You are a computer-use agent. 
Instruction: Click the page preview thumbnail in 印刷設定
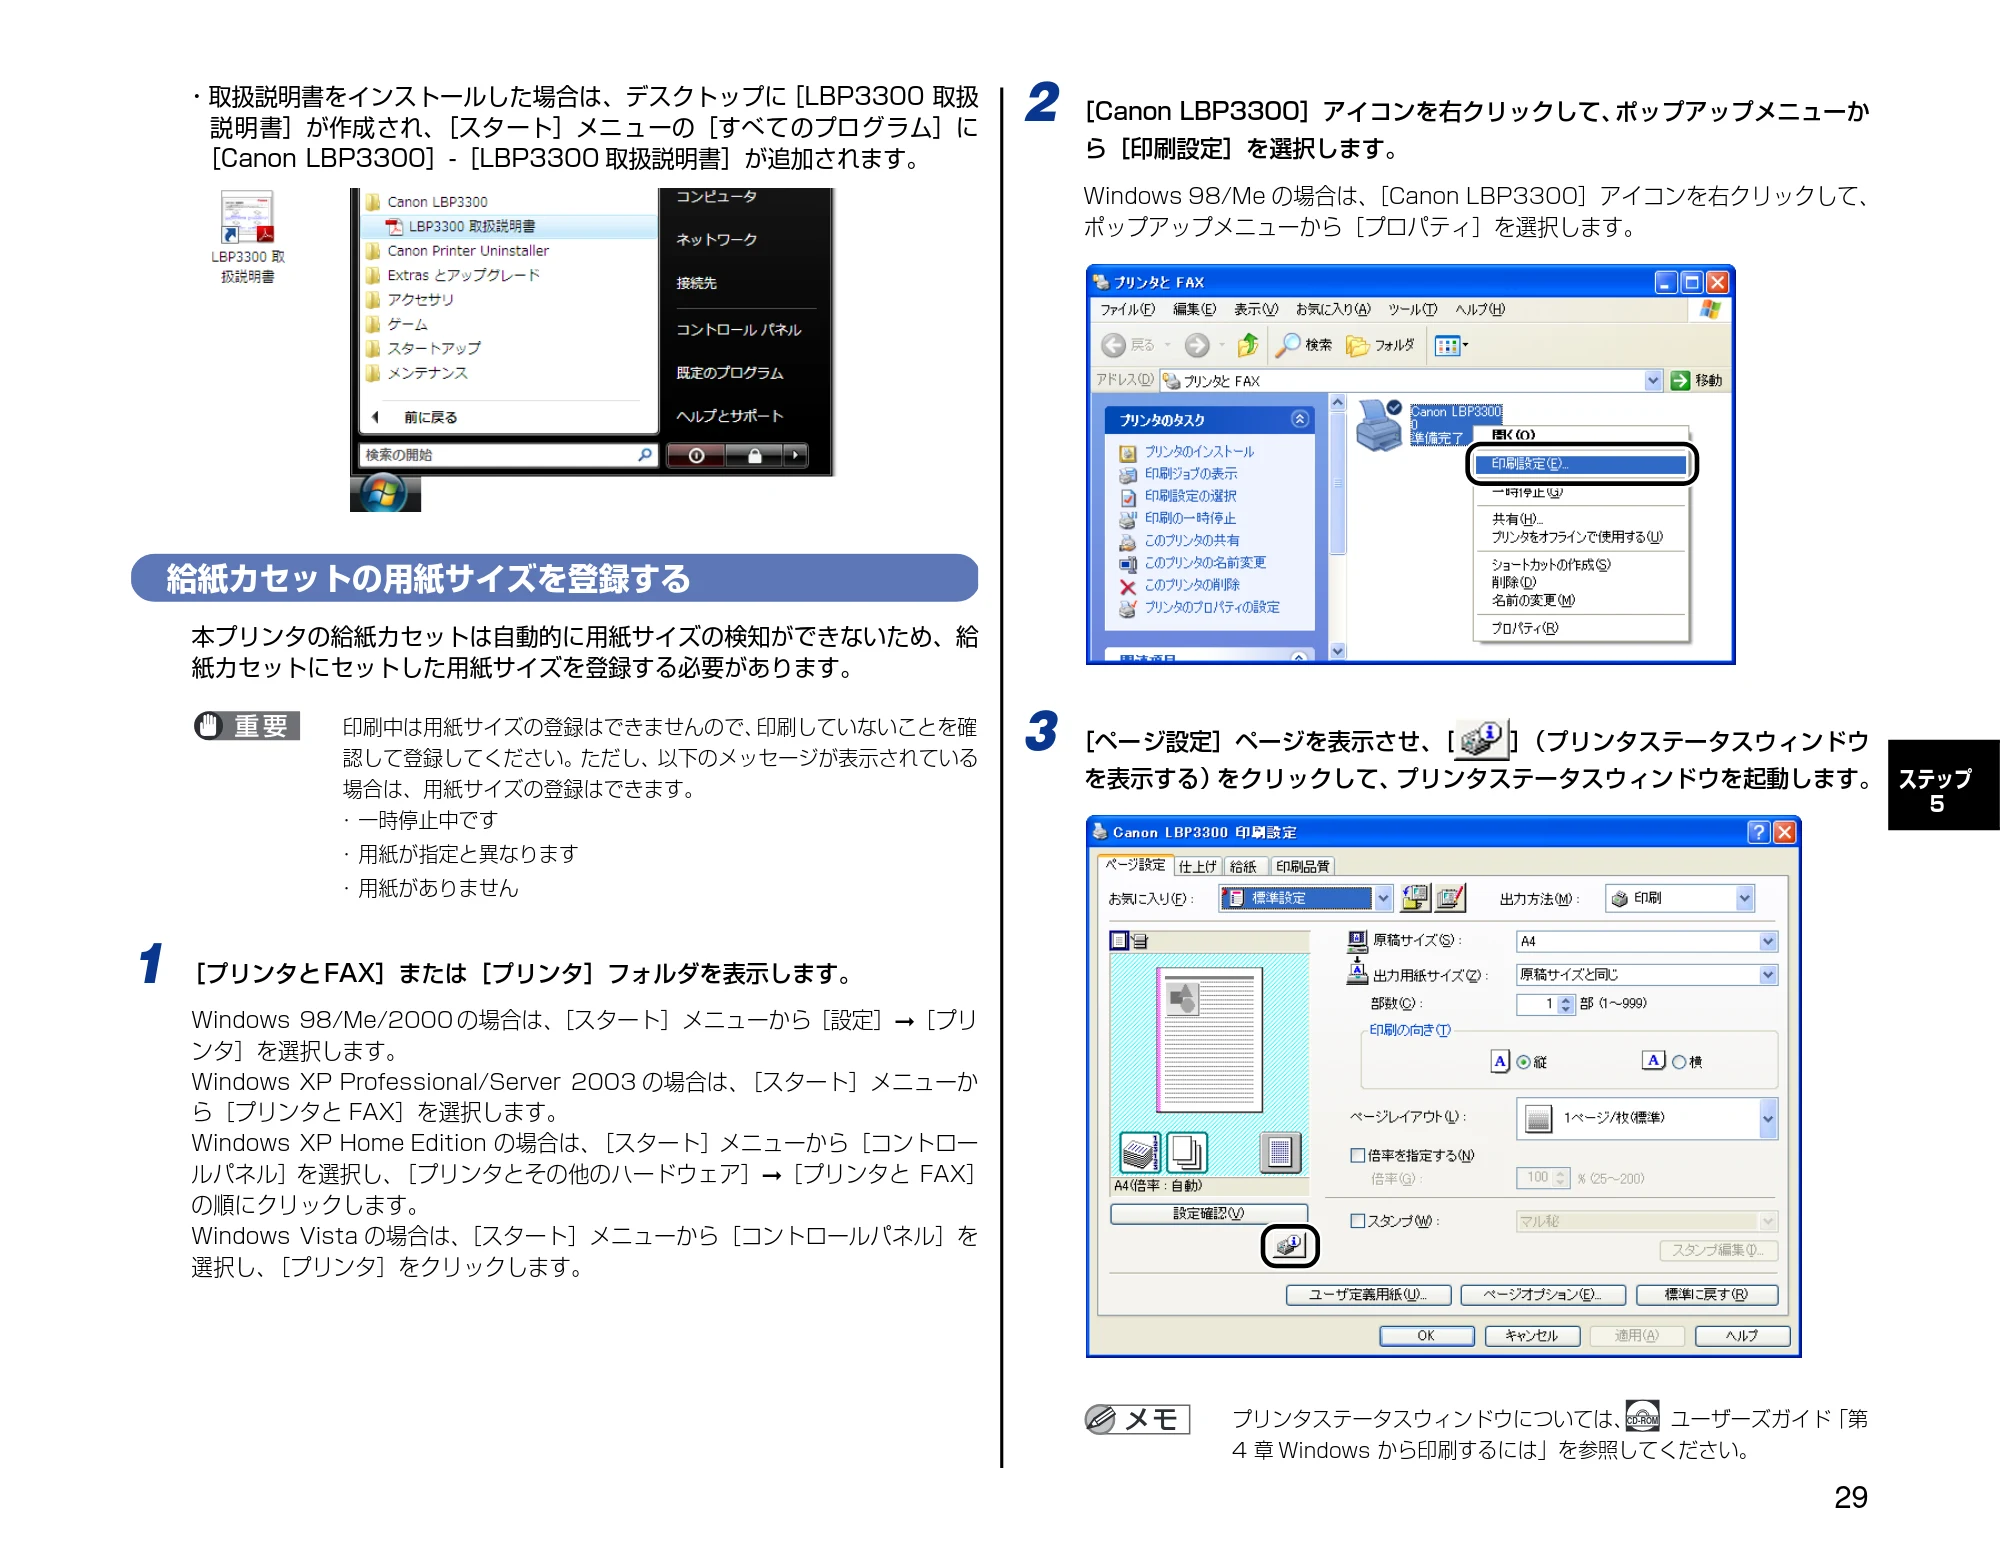click(1209, 1040)
